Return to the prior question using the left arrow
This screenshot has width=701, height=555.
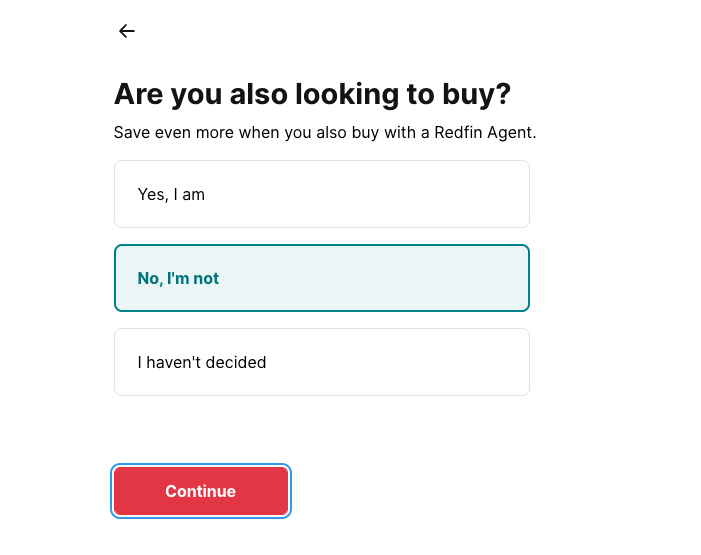[126, 31]
